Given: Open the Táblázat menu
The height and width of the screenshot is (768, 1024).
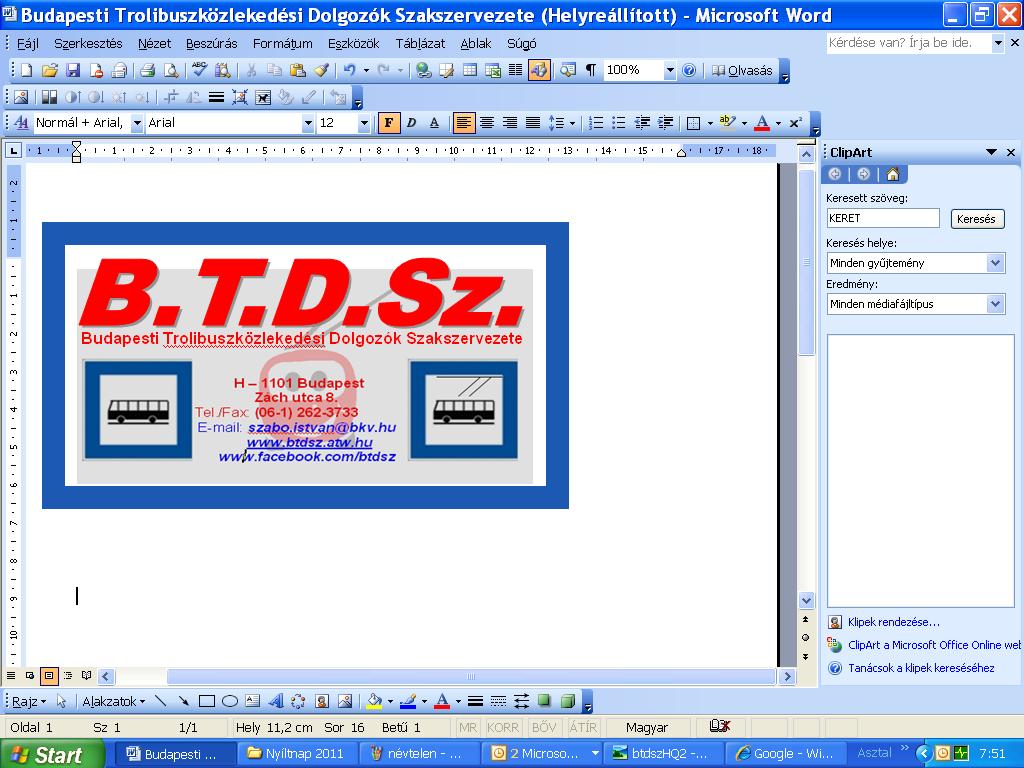Looking at the screenshot, I should click(420, 44).
